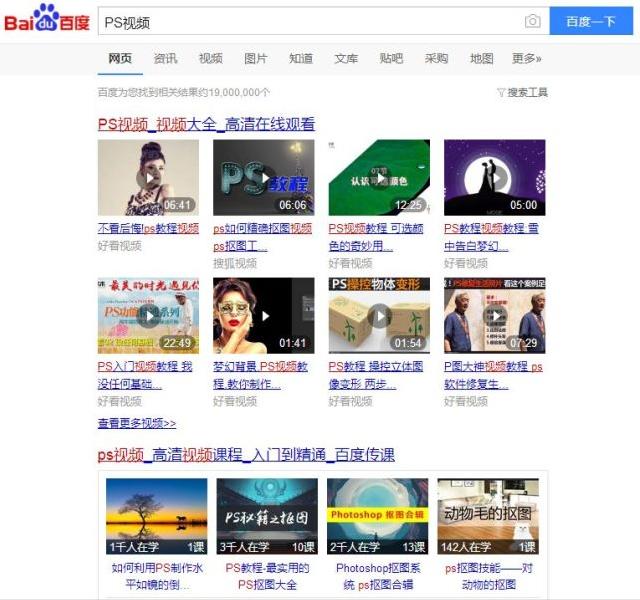Open the 采购 tab
The width and height of the screenshot is (640, 600).
coord(436,58)
